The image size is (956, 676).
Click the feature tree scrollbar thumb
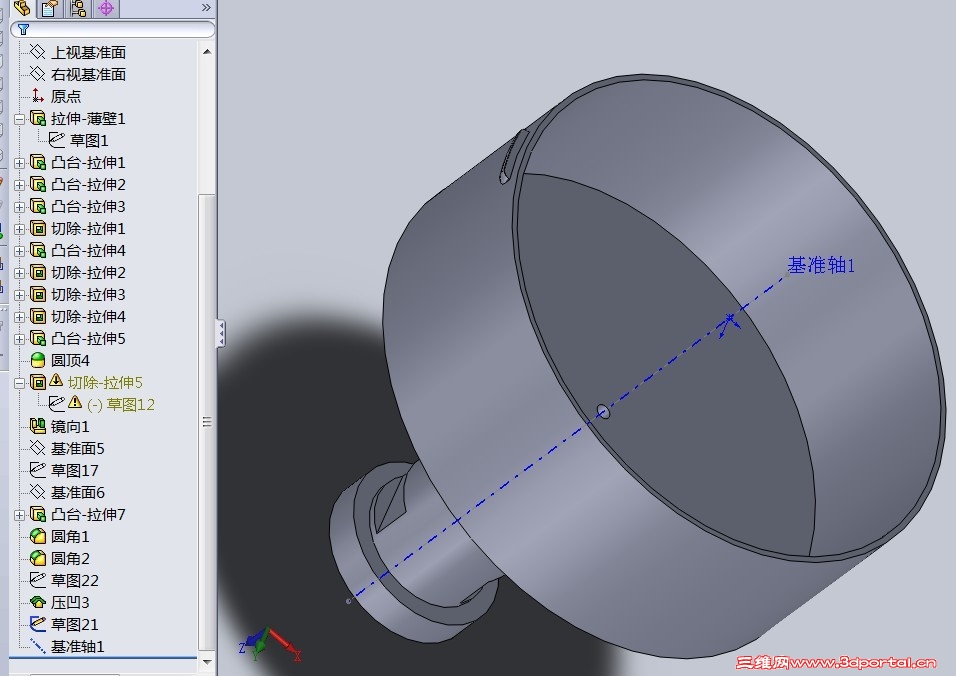[207, 422]
